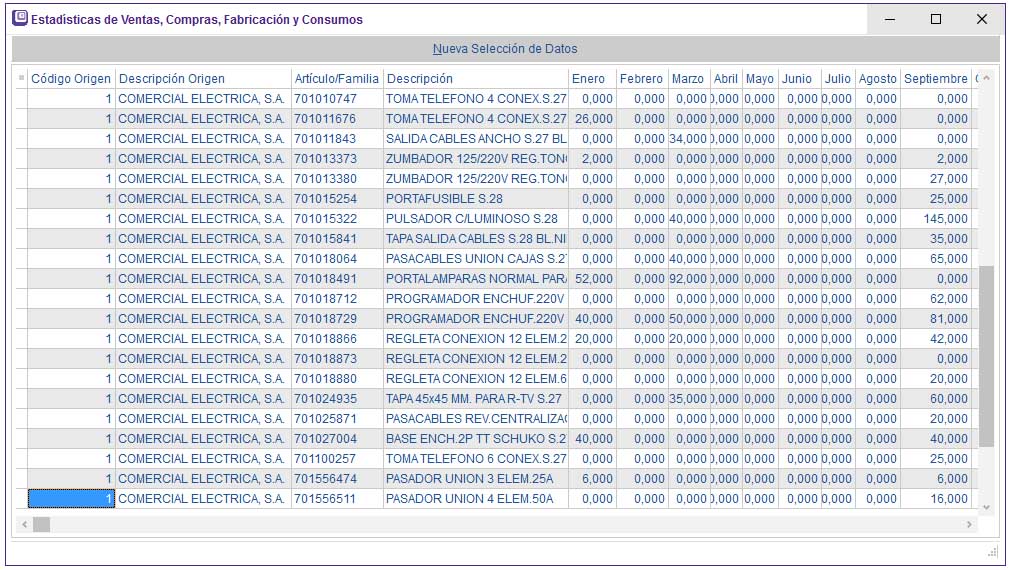1012x570 pixels.
Task: Select article code cell 701018491
Action: click(x=337, y=279)
